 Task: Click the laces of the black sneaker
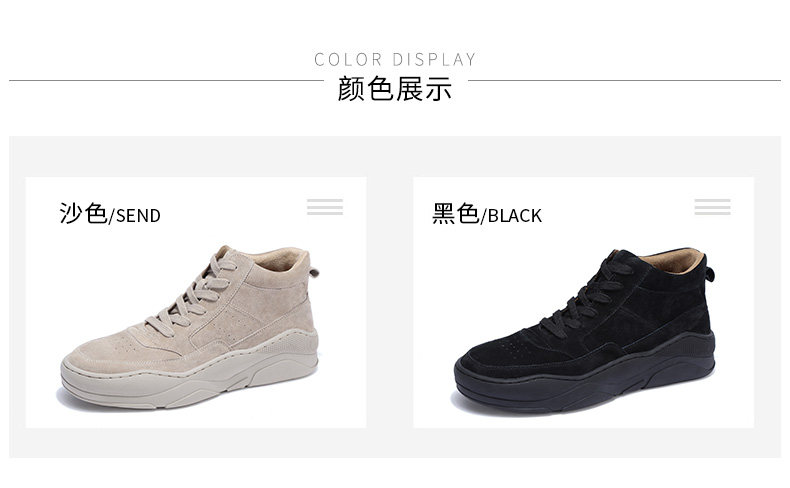pyautogui.click(x=584, y=297)
